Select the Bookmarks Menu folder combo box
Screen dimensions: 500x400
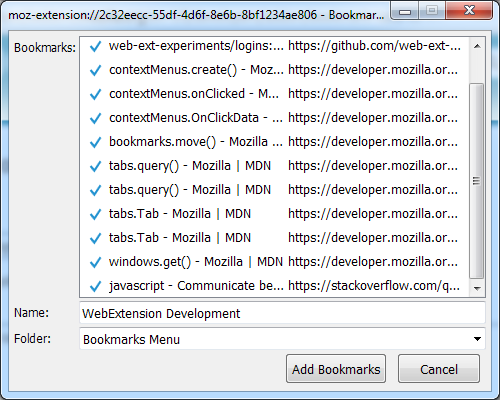[x=282, y=339]
